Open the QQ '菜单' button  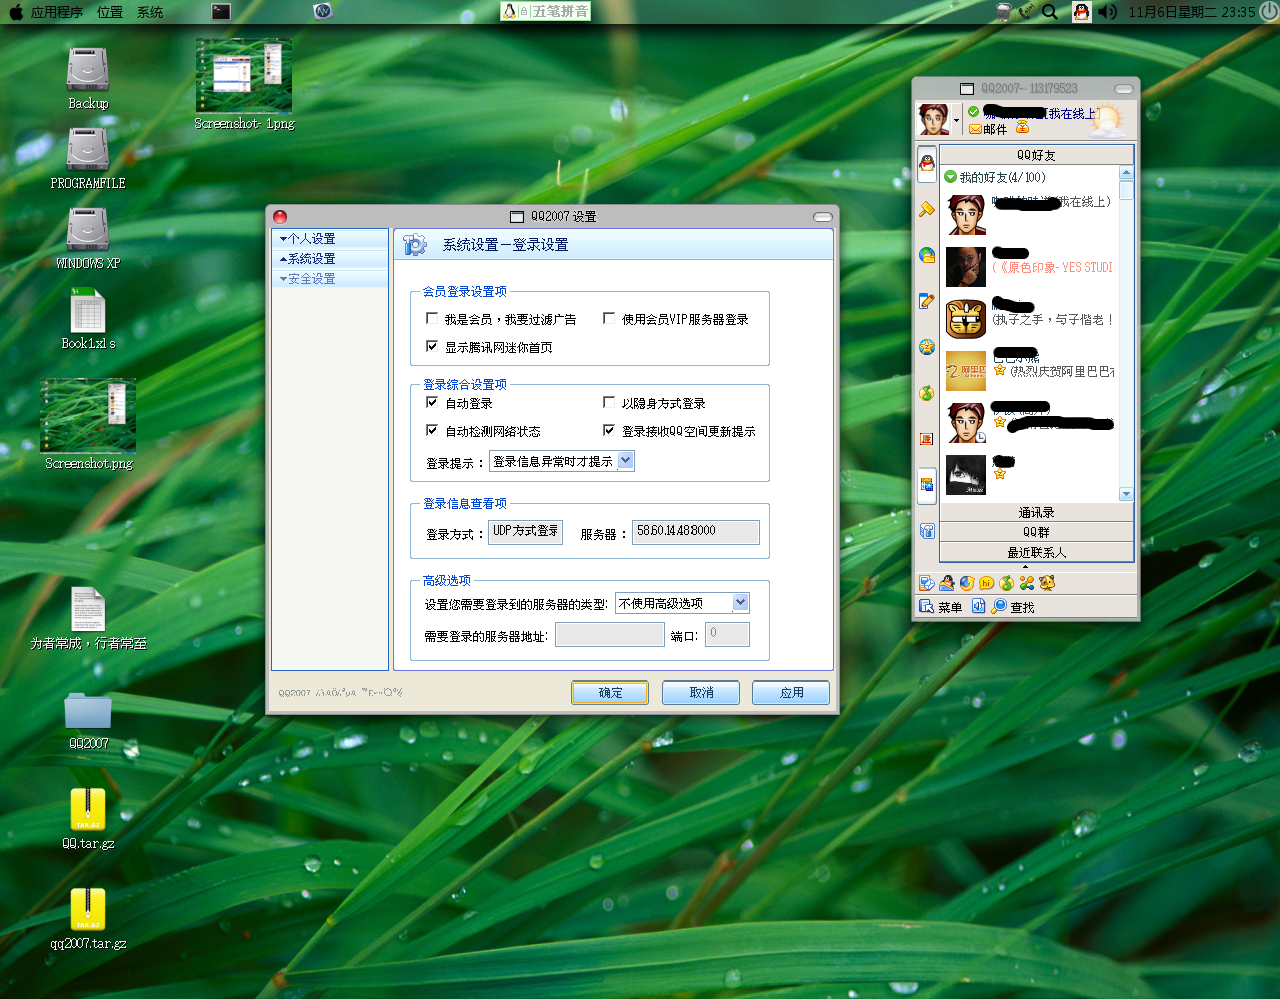point(941,606)
